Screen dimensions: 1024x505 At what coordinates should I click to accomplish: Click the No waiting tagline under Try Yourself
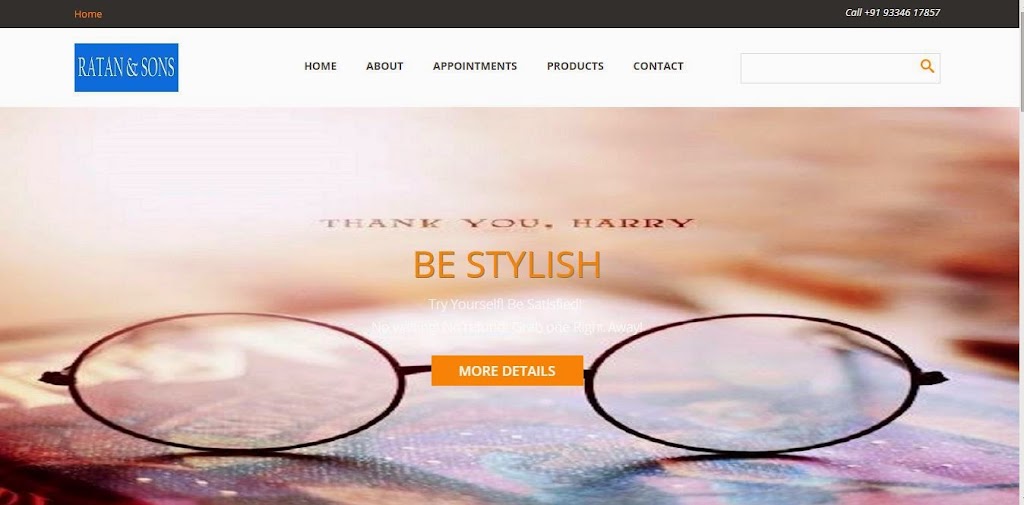(507, 327)
